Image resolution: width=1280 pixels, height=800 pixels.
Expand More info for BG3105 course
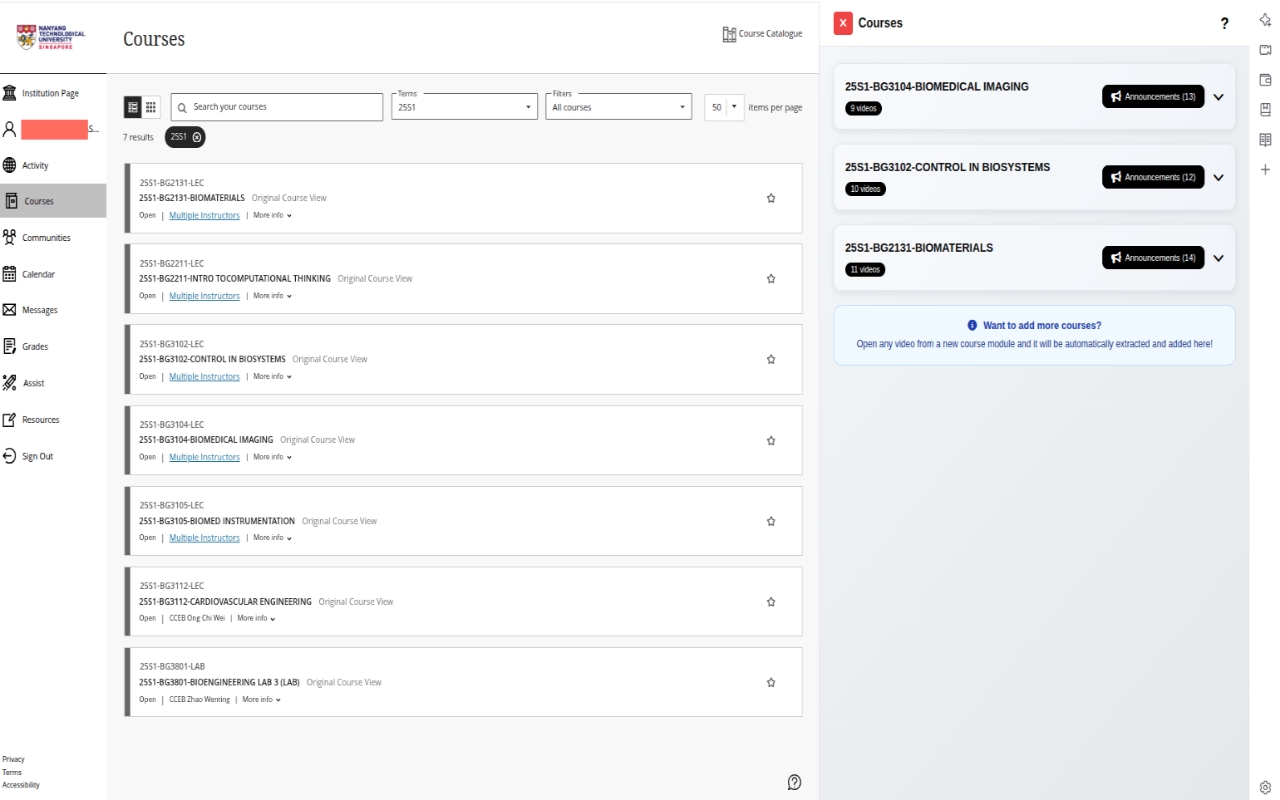point(272,538)
